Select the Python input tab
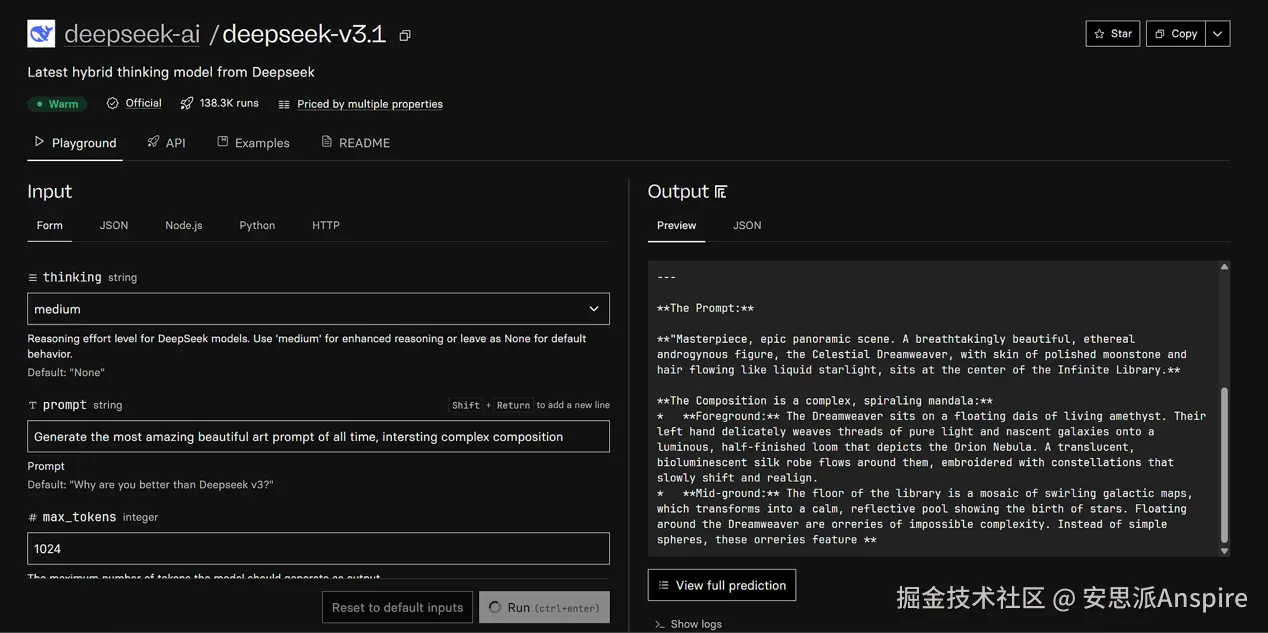1268x633 pixels. pos(257,225)
